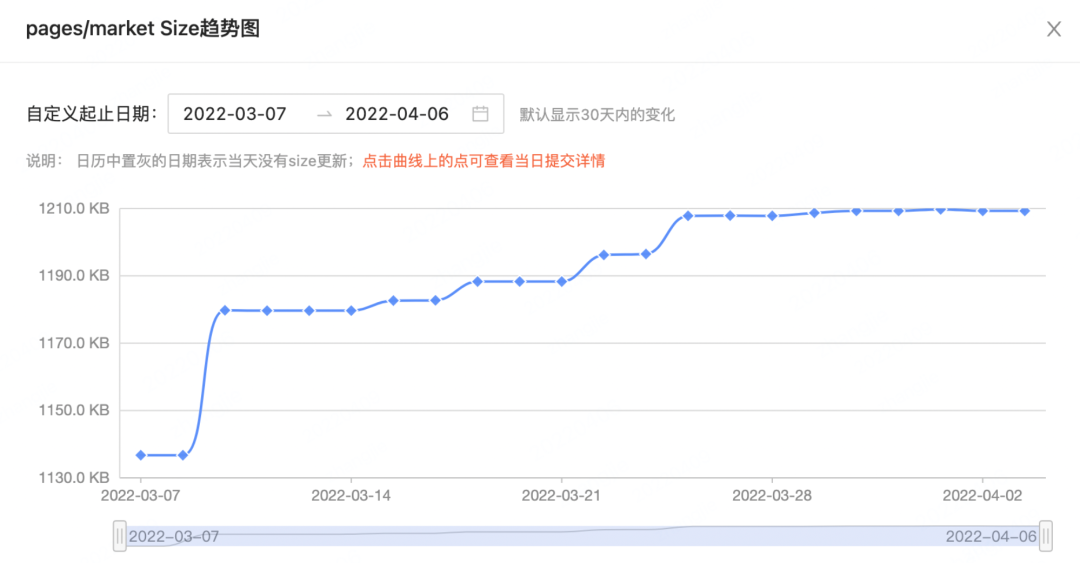Click the data point after the steep rise

(x=225, y=311)
